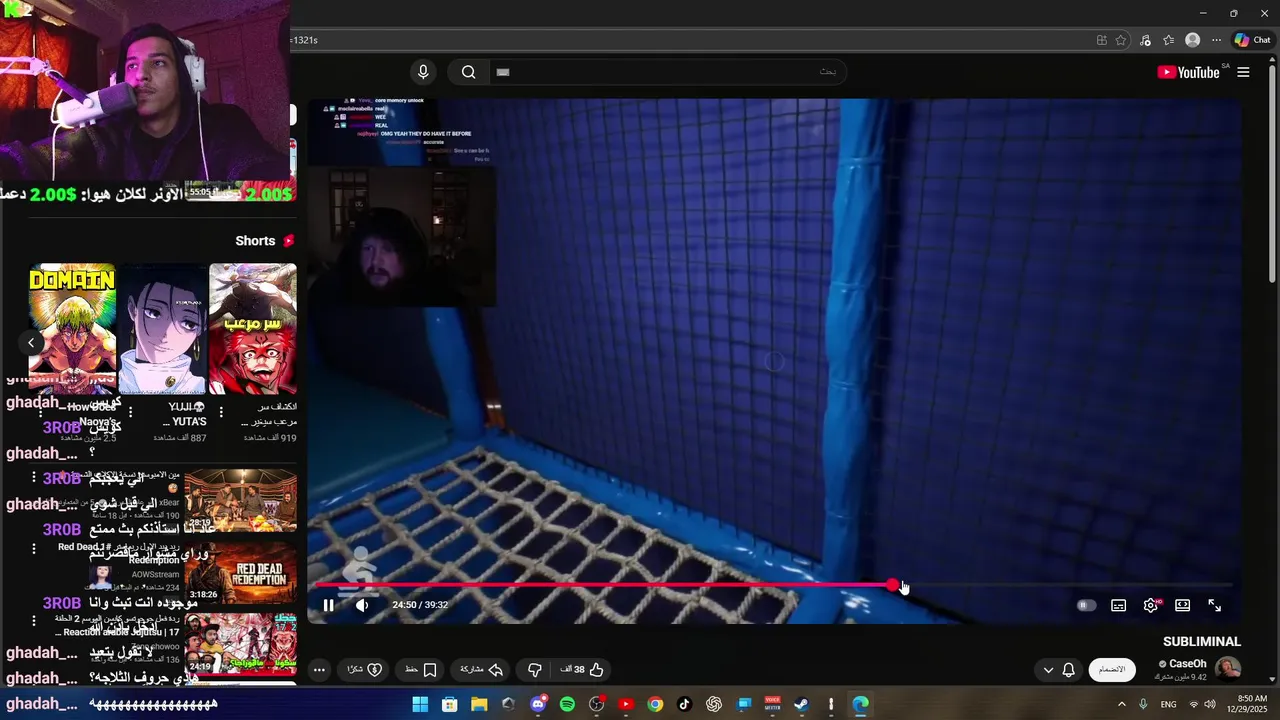This screenshot has width=1280, height=720.
Task: Open the YouTube hamburger guide menu
Action: 1243,72
